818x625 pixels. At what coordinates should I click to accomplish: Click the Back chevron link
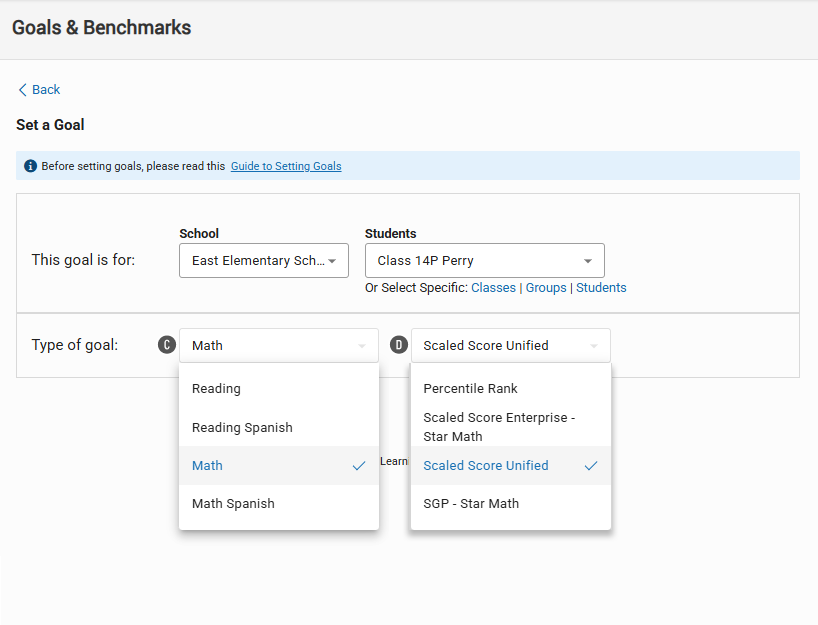pyautogui.click(x=39, y=90)
